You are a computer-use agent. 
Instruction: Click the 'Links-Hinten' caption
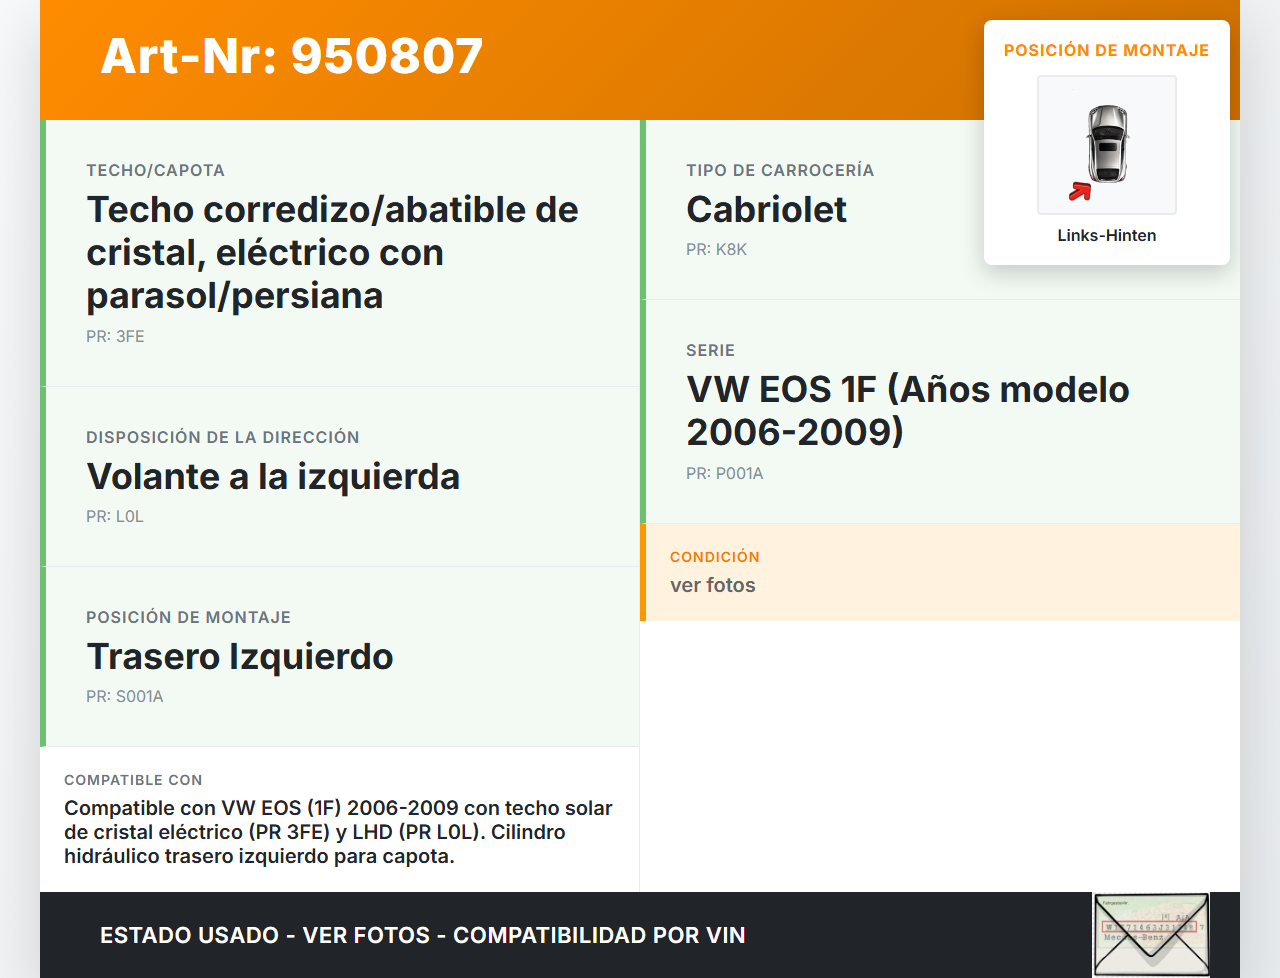pyautogui.click(x=1106, y=236)
